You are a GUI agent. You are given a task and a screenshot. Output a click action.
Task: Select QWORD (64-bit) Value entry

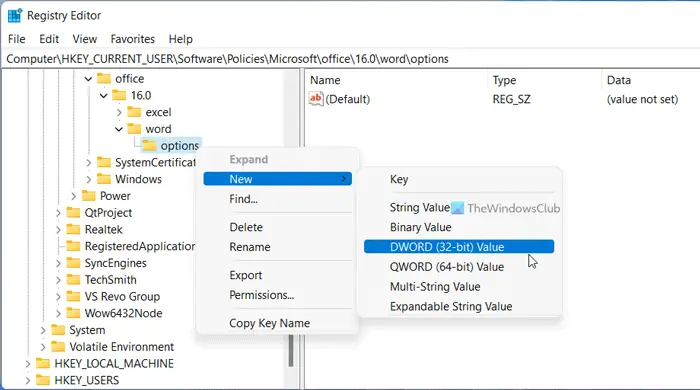point(447,267)
